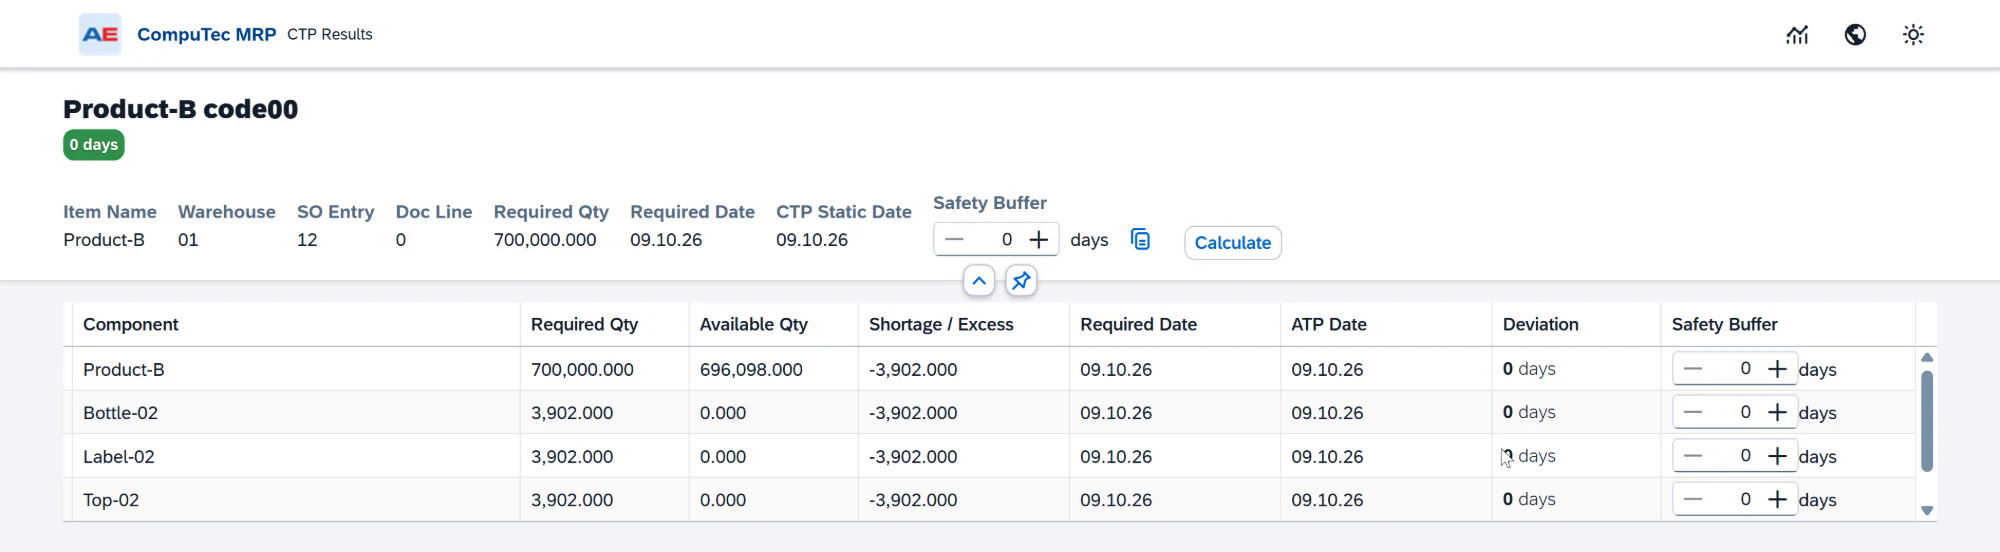Open the globe language selector
The image size is (2000, 552).
click(1855, 35)
